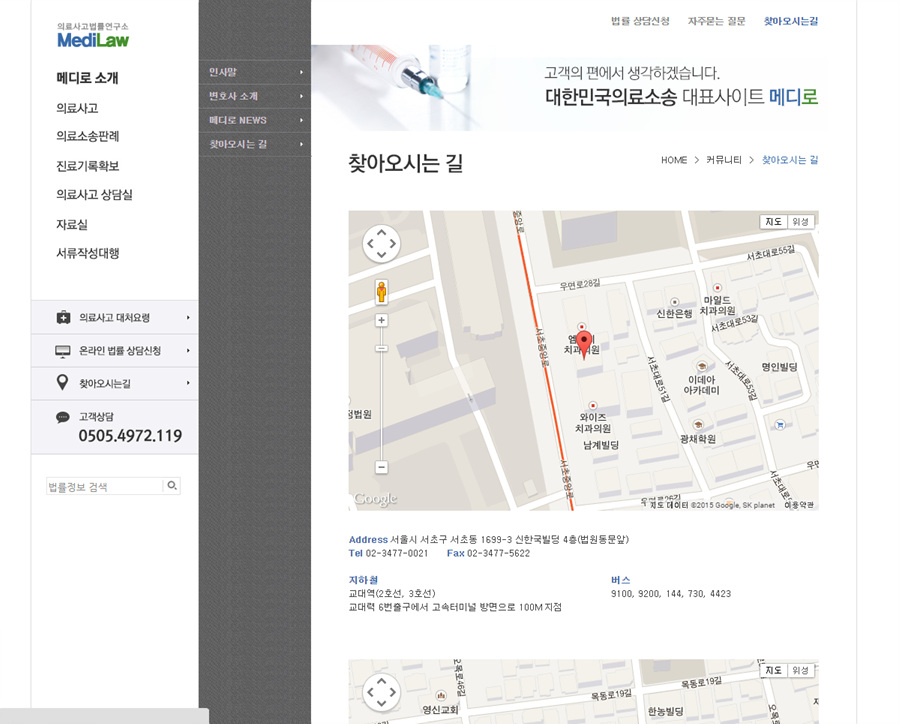900x724 pixels.
Task: Click the first map's pan control circle
Action: coord(381,244)
